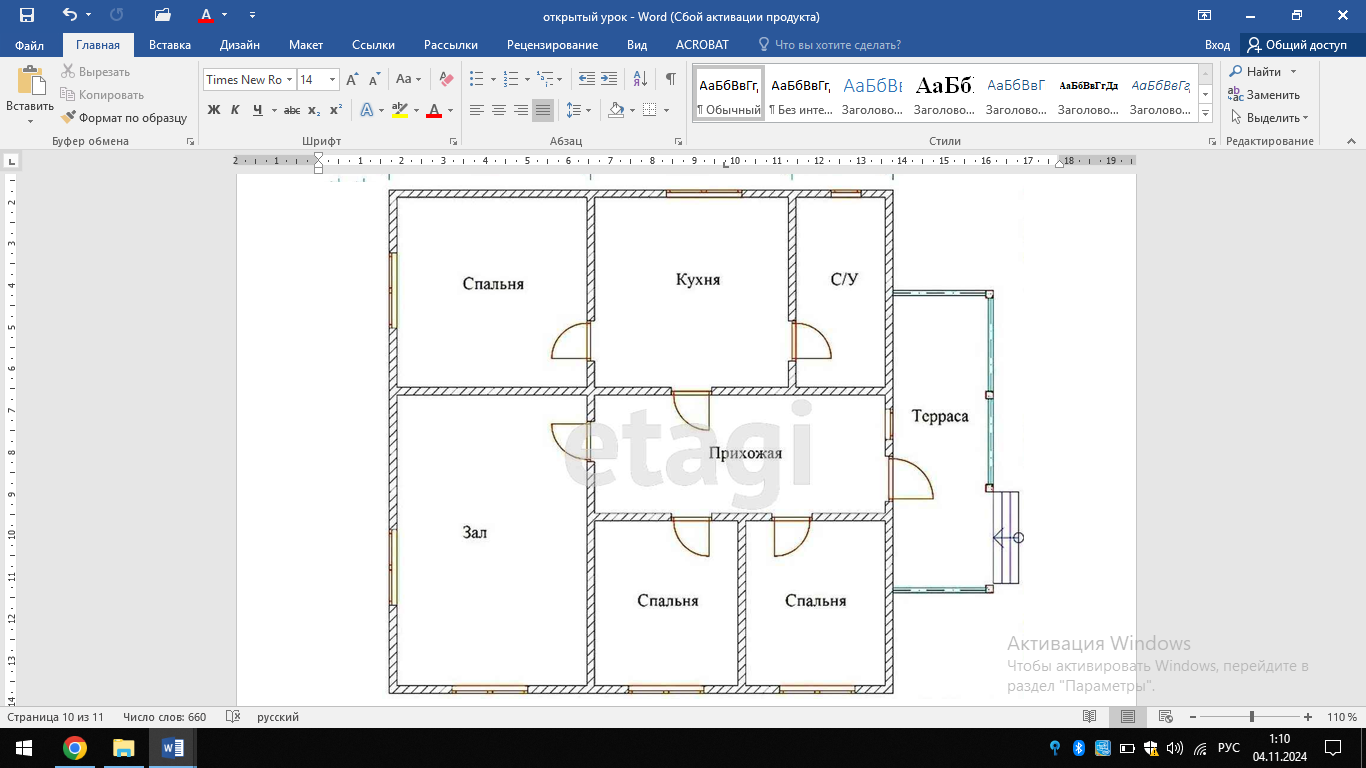Viewport: 1366px width, 768px height.
Task: Toggle italic (К) formatting
Action: [x=235, y=110]
